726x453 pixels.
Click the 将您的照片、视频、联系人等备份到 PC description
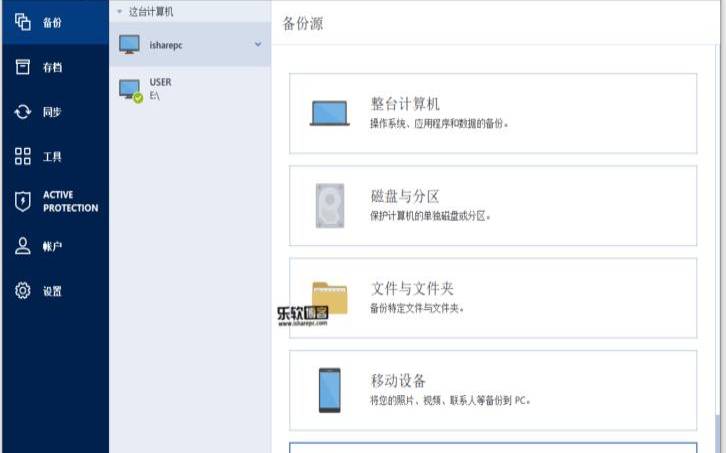(450, 400)
